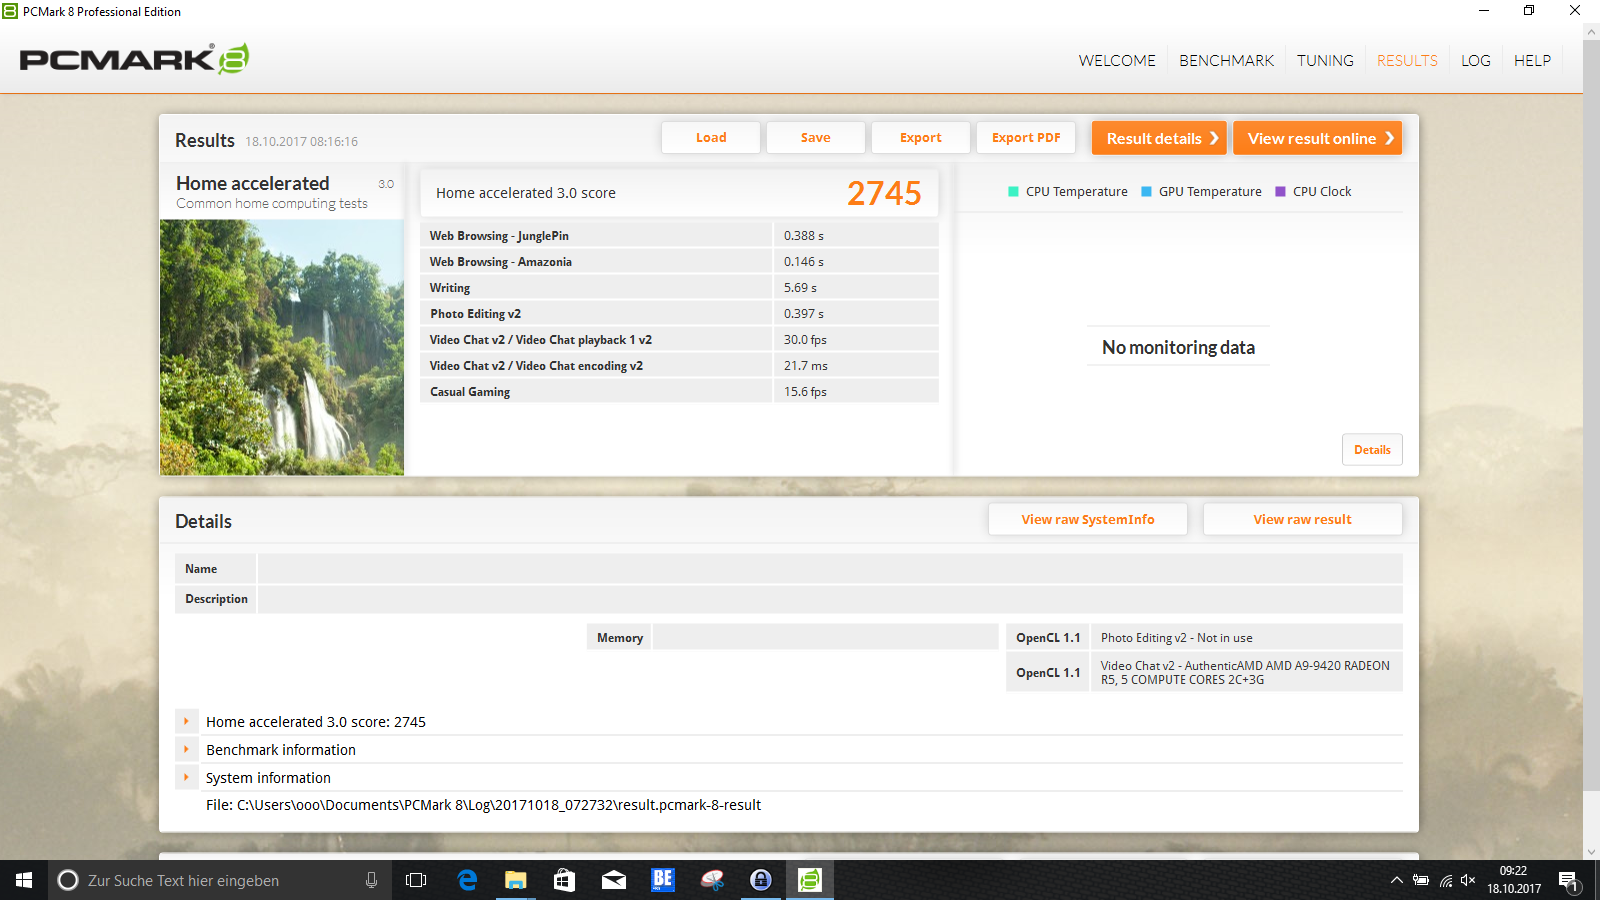This screenshot has height=900, width=1600.
Task: Open the Microsoft Store taskbar icon
Action: pos(564,880)
